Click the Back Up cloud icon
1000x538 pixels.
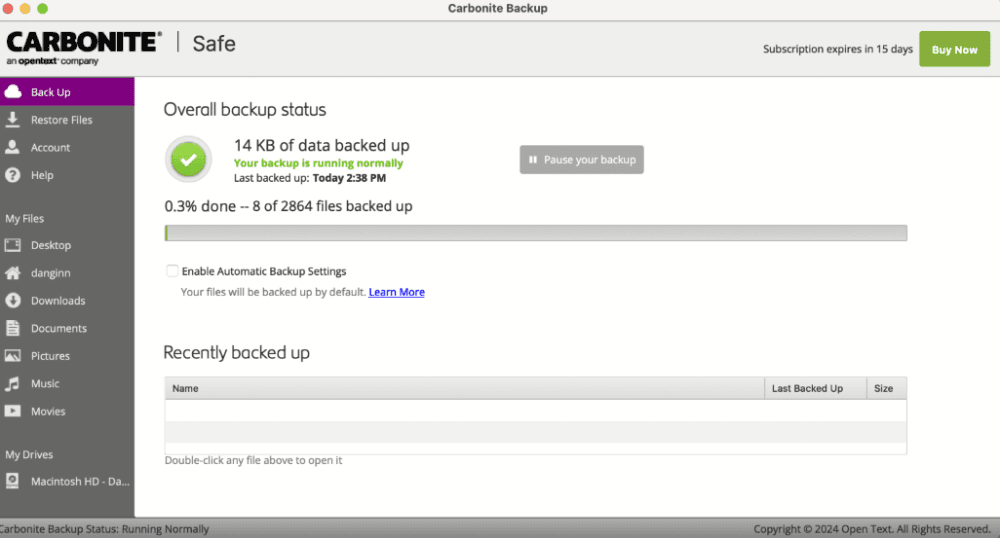[x=13, y=92]
